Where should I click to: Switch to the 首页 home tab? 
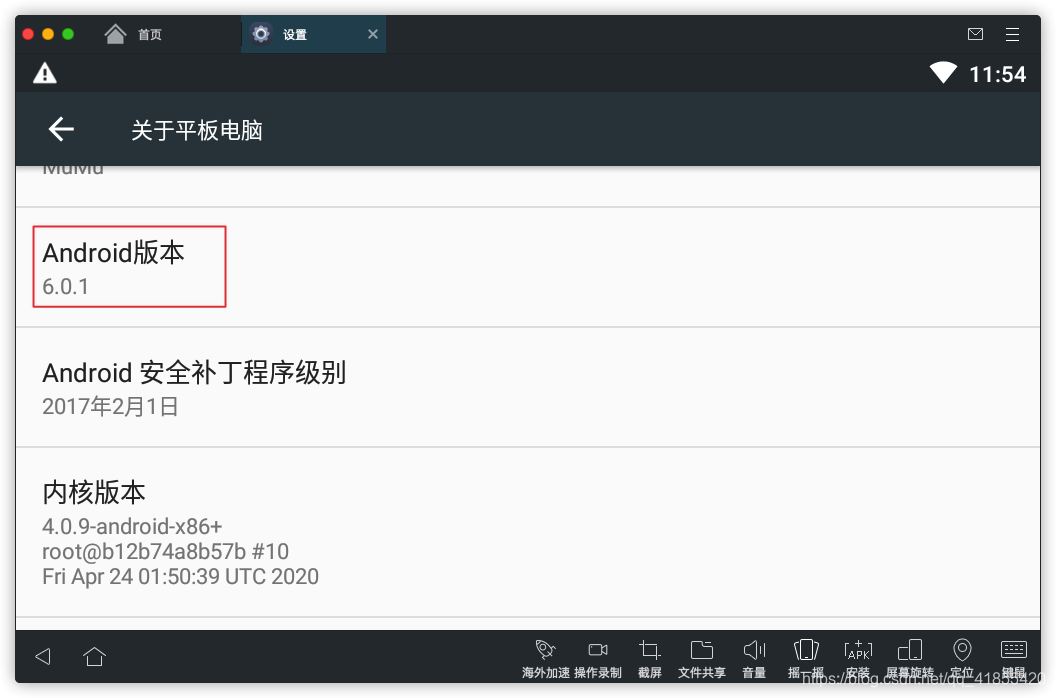tap(133, 34)
